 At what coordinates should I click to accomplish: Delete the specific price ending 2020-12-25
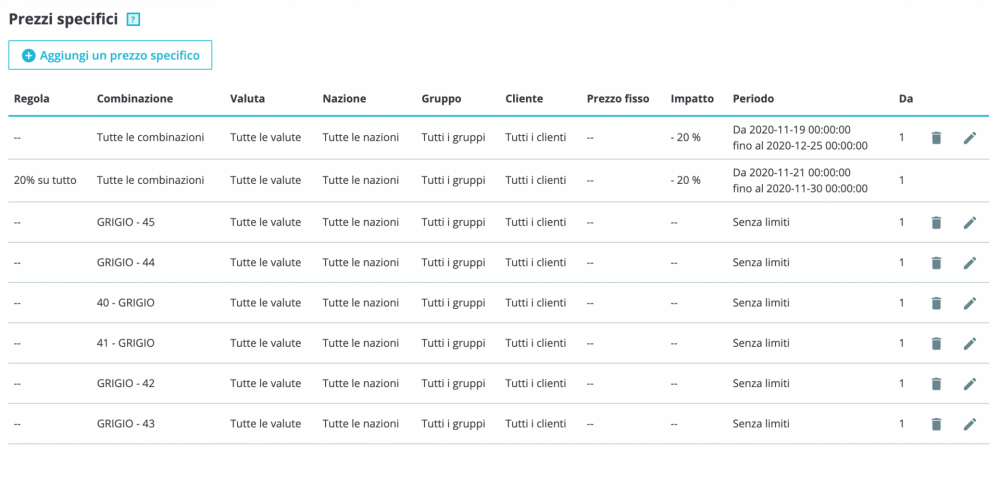click(936, 137)
